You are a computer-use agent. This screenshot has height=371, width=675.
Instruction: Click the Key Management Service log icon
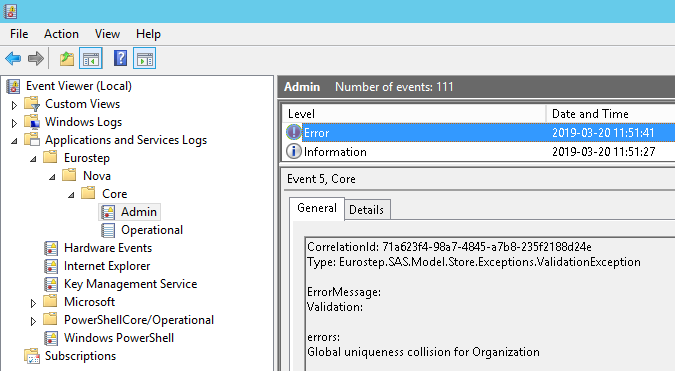51,284
